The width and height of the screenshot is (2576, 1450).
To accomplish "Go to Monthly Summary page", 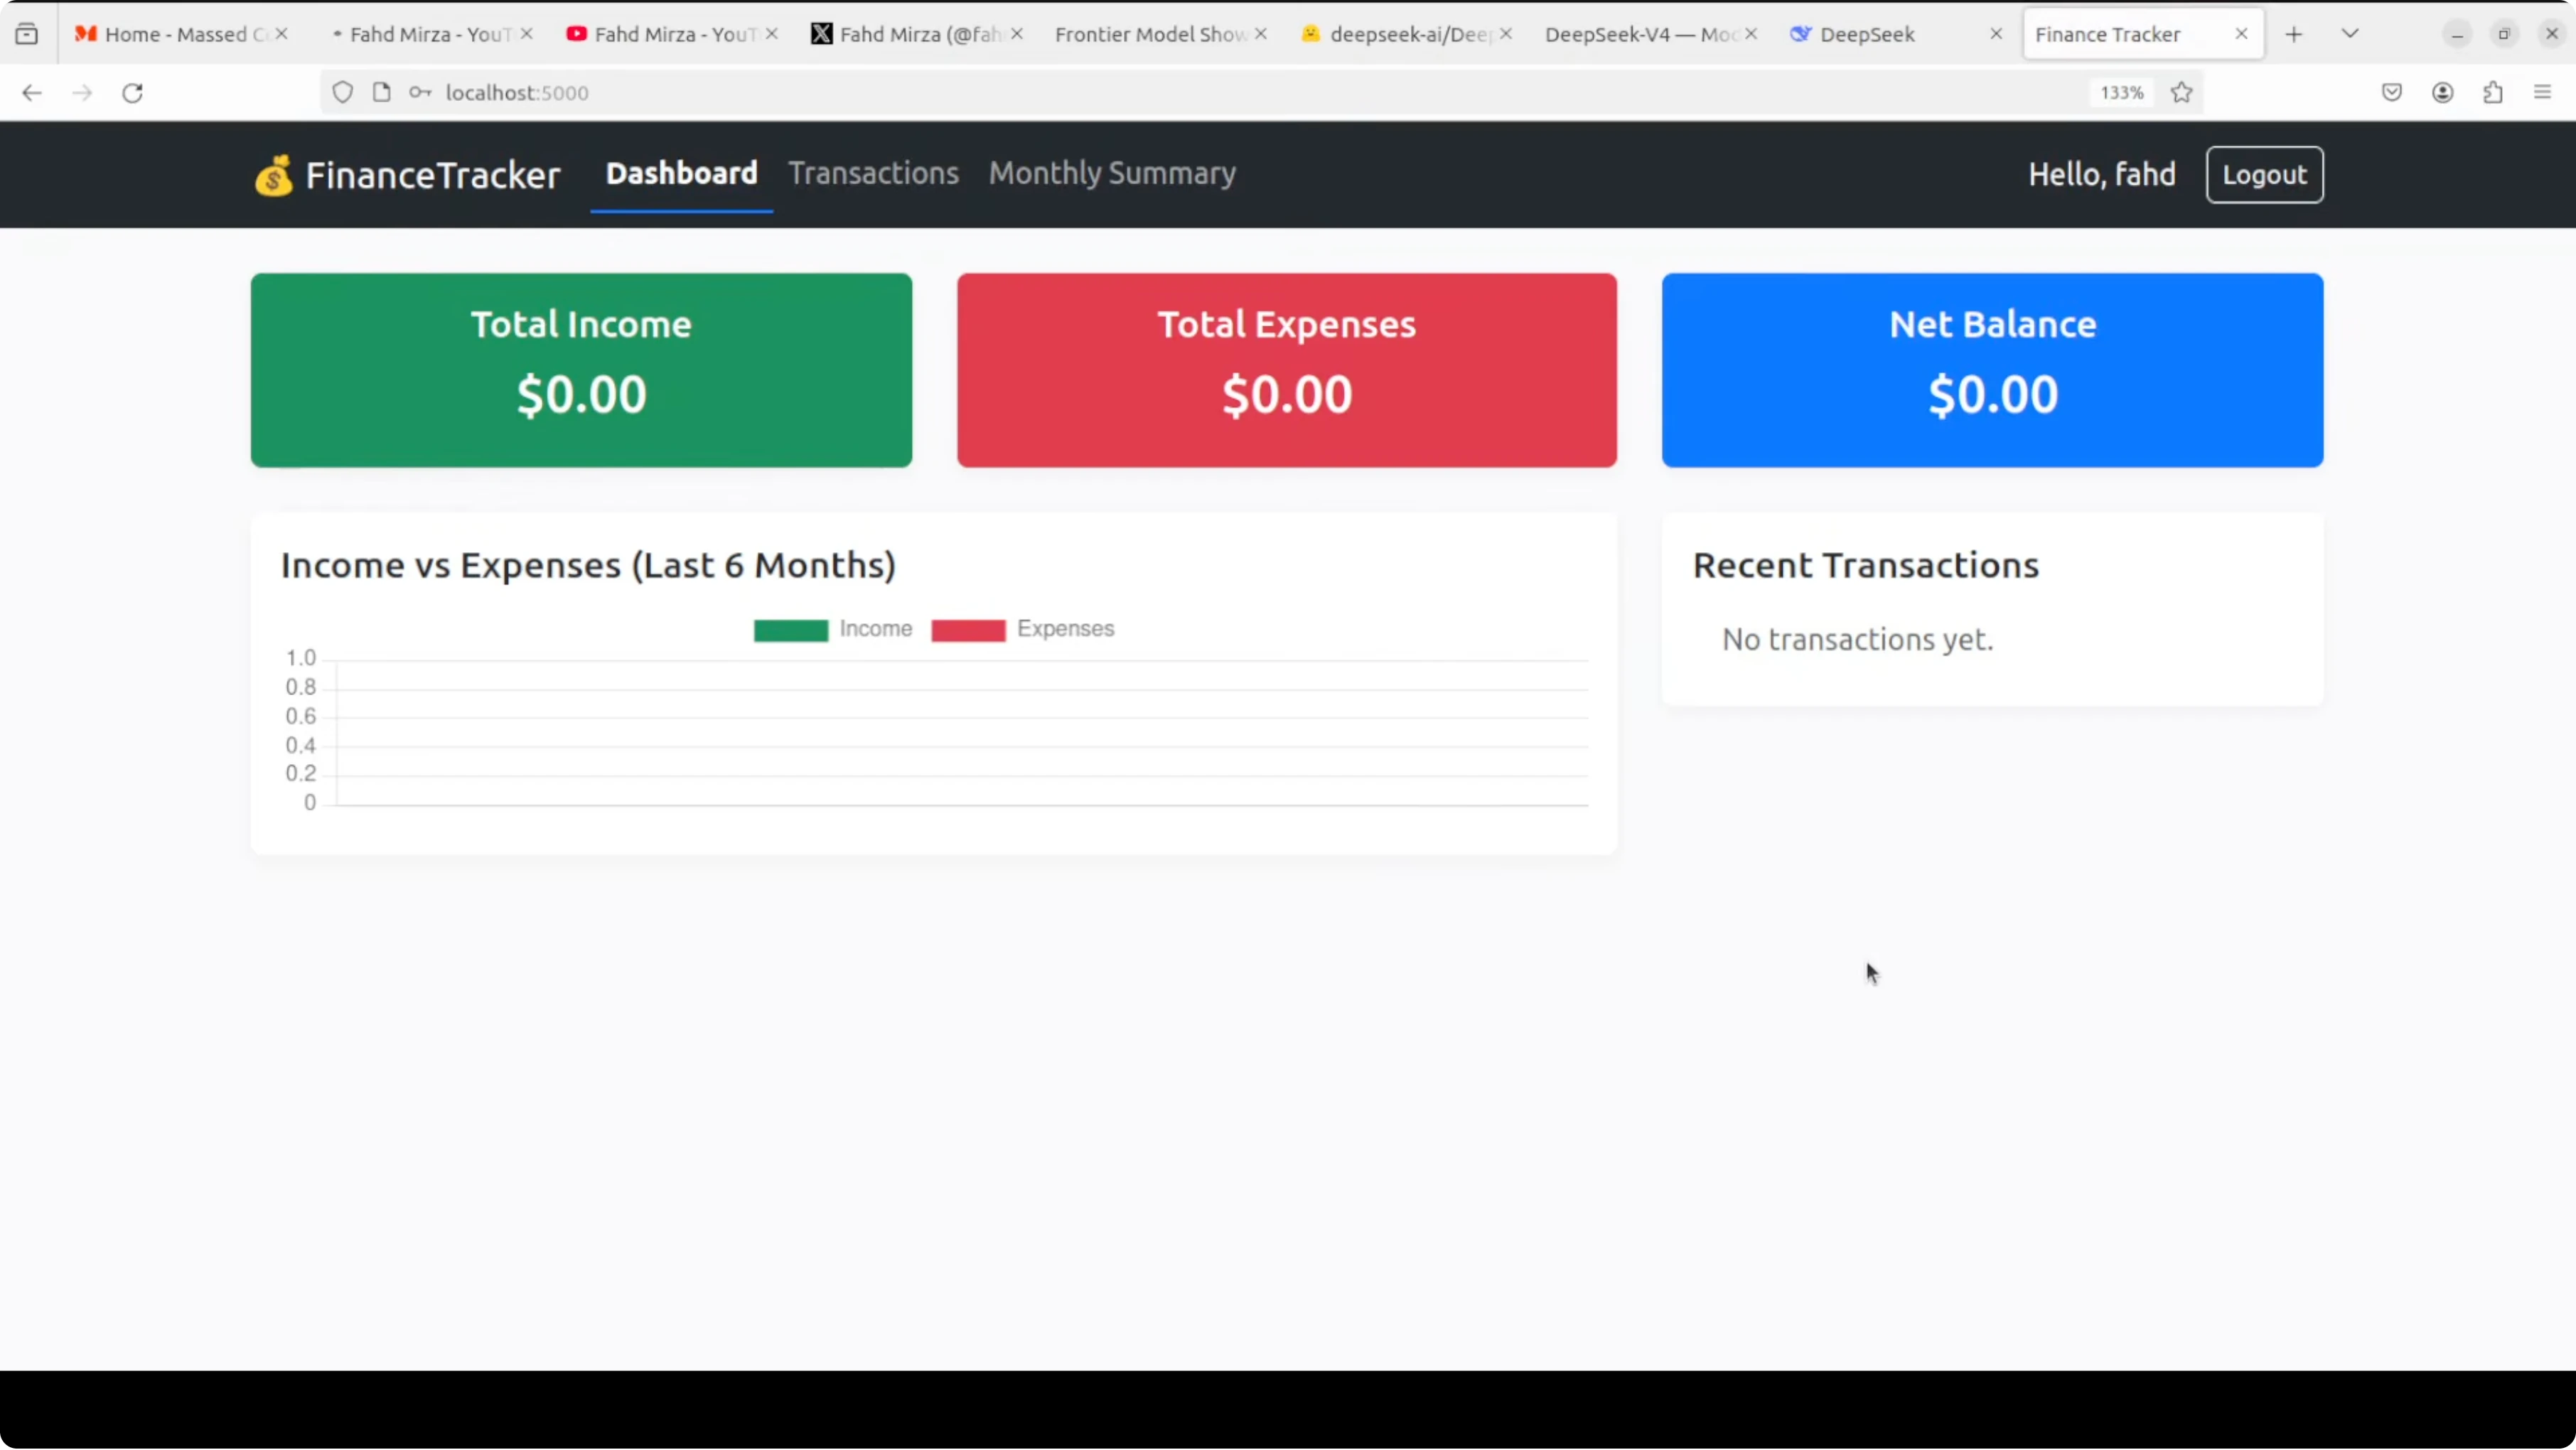I will [x=1112, y=173].
